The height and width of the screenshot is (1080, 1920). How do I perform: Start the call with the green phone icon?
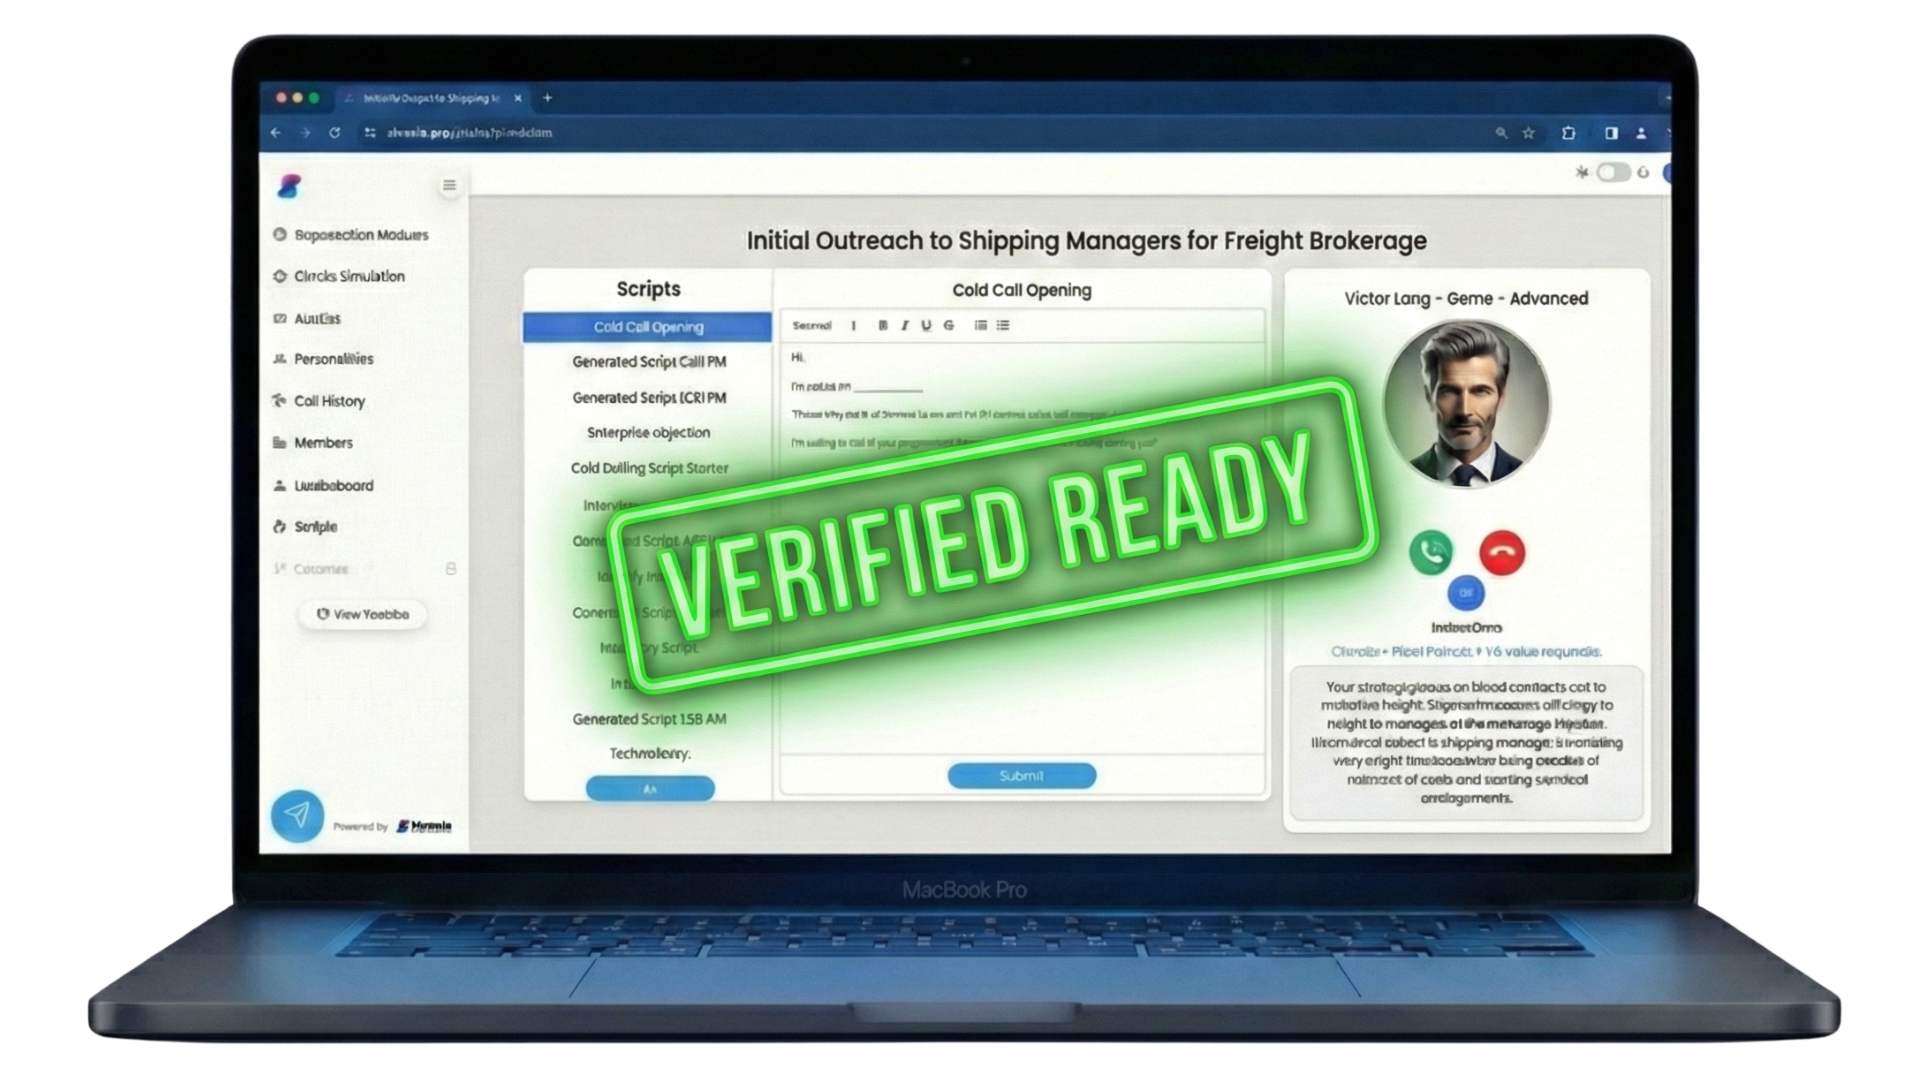(x=1430, y=552)
